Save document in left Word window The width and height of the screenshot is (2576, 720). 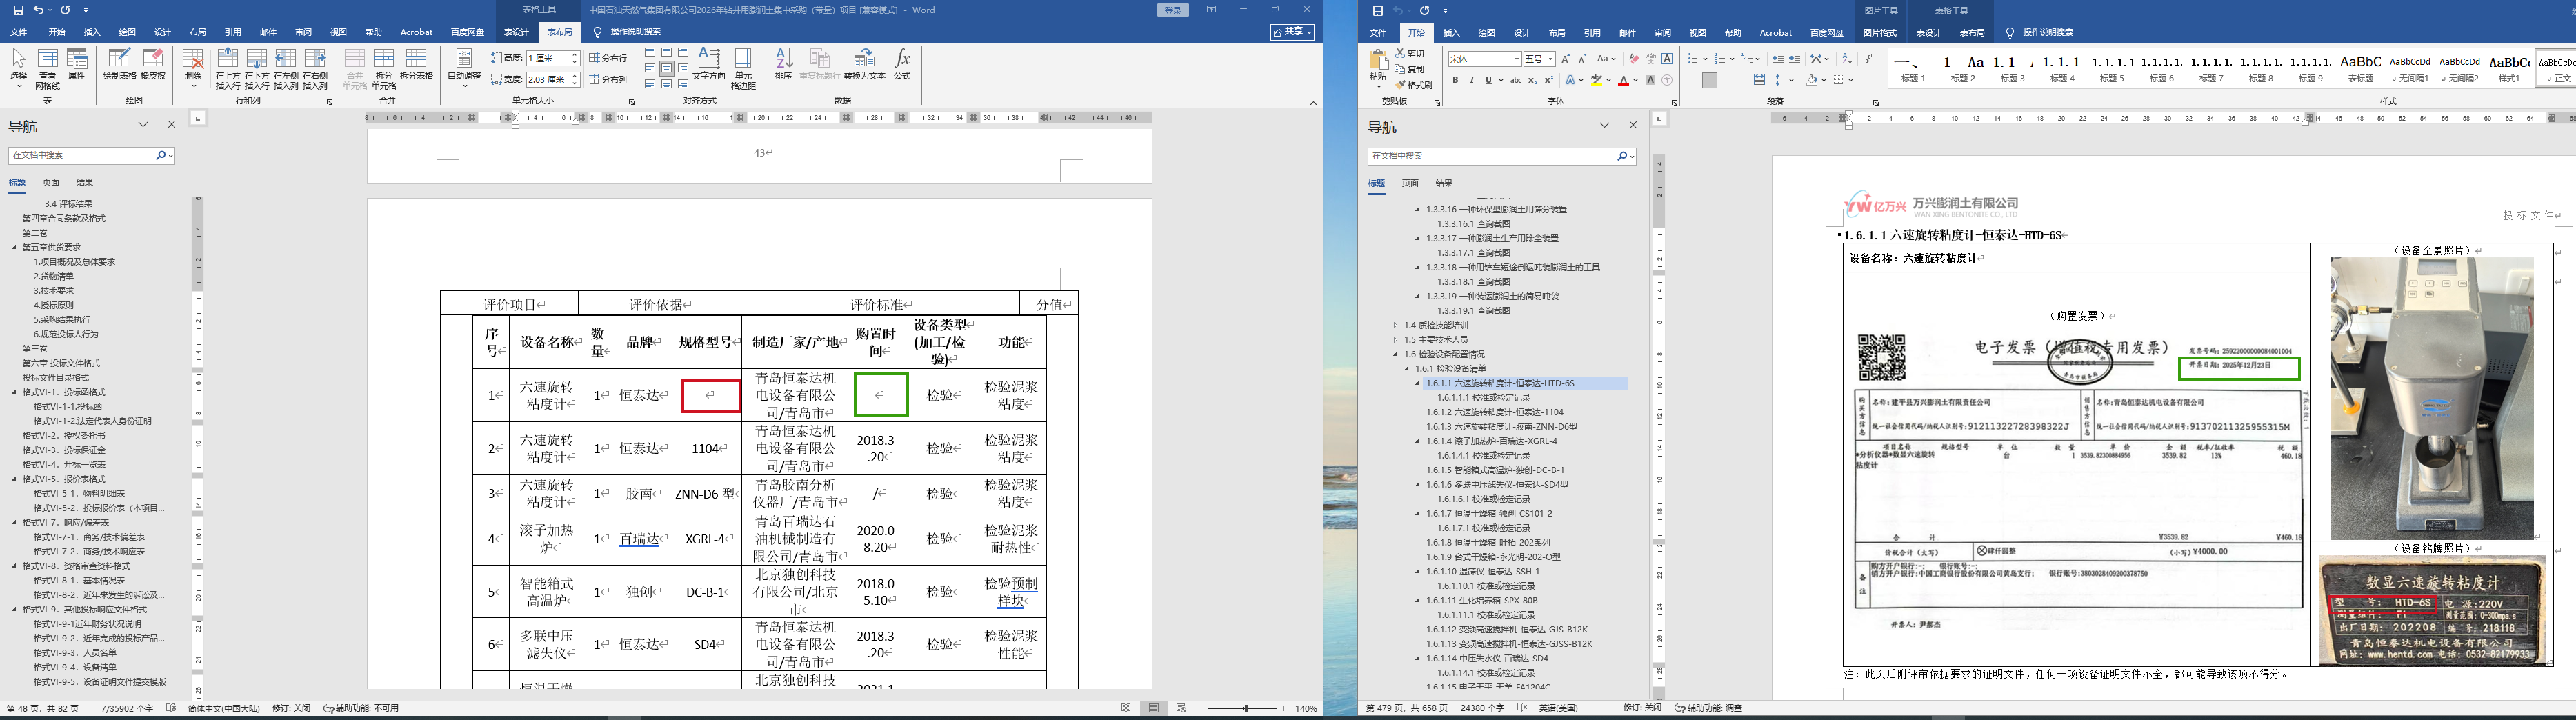point(18,10)
